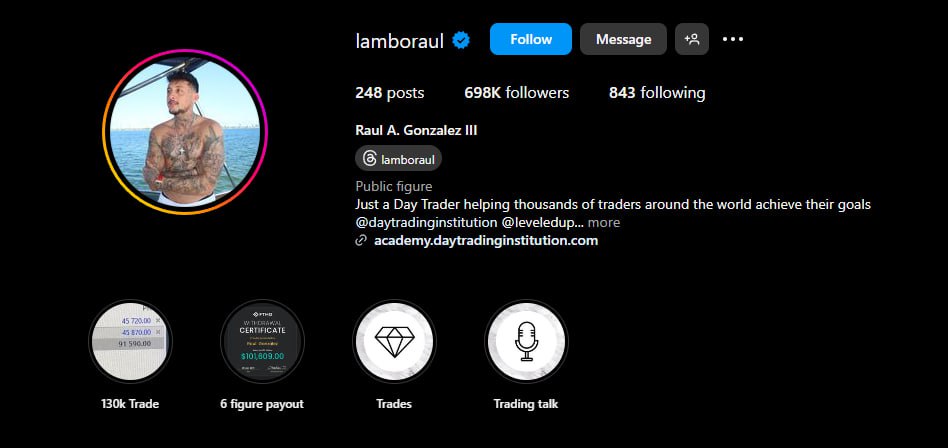Follow the lamboraul account

[x=531, y=39]
